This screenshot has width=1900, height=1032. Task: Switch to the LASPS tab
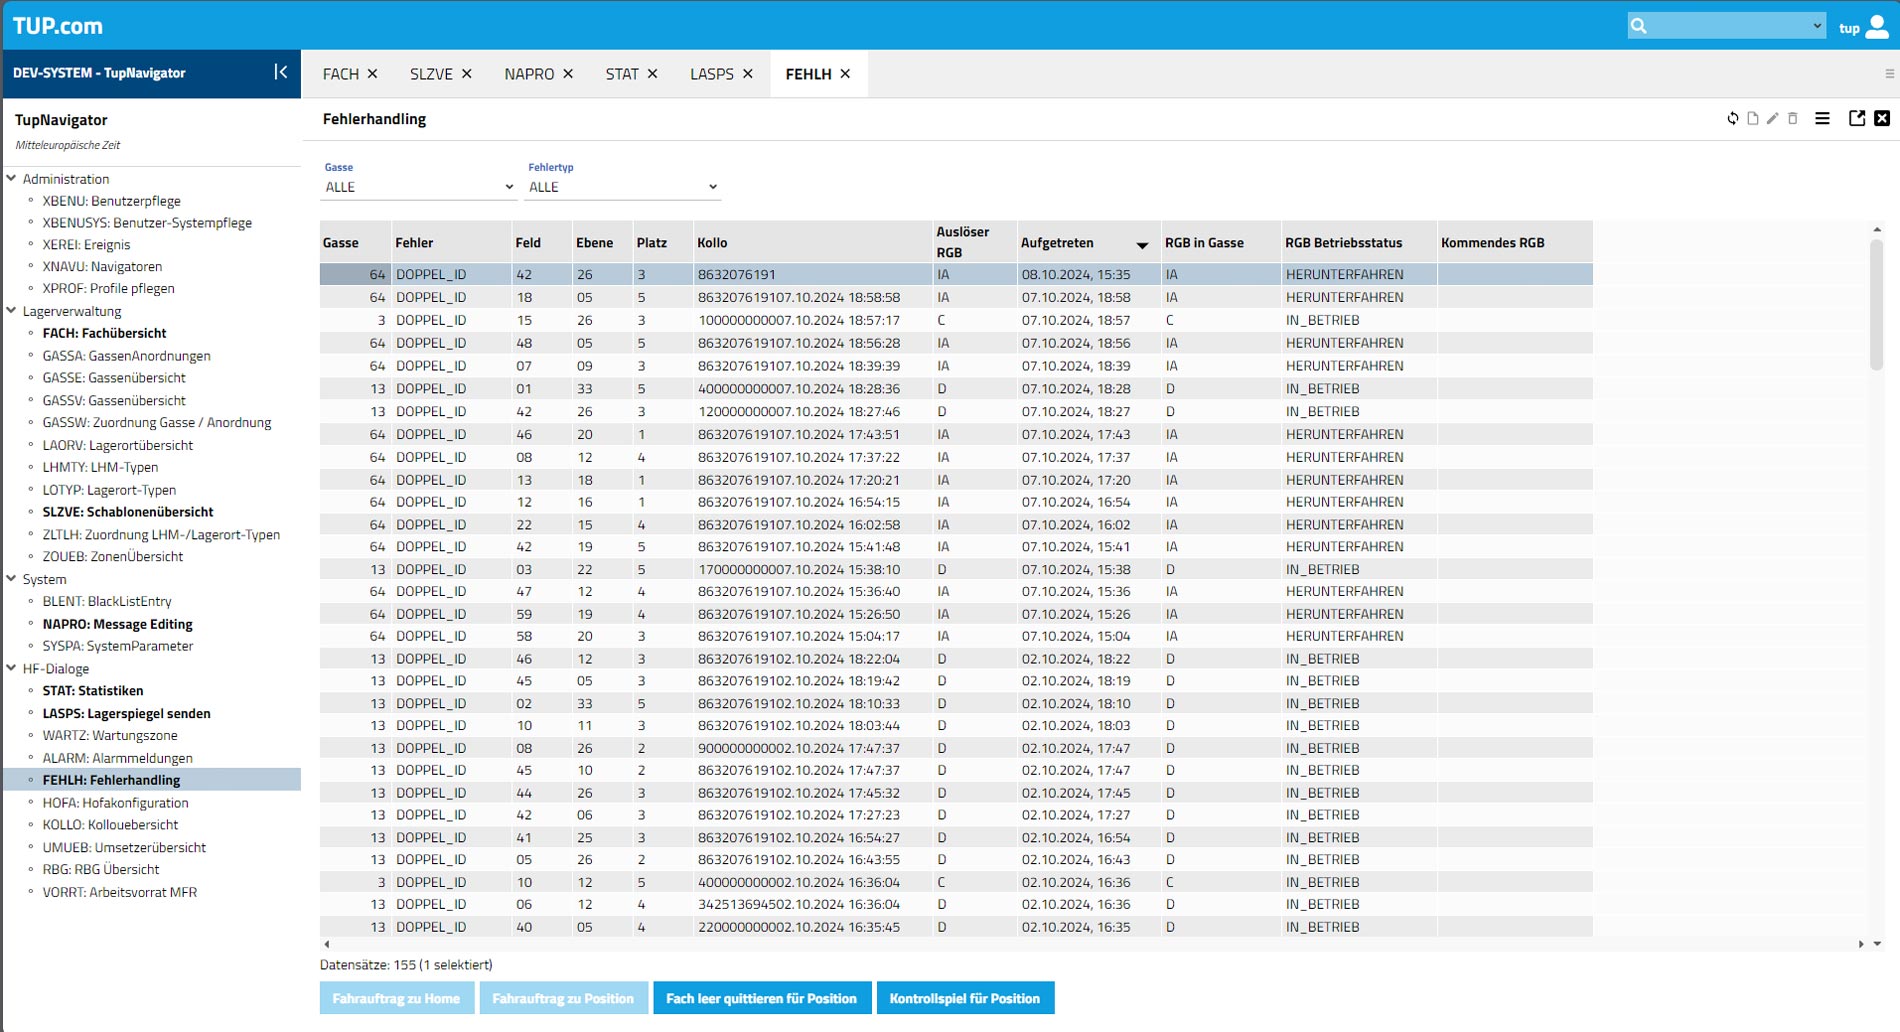click(x=711, y=74)
